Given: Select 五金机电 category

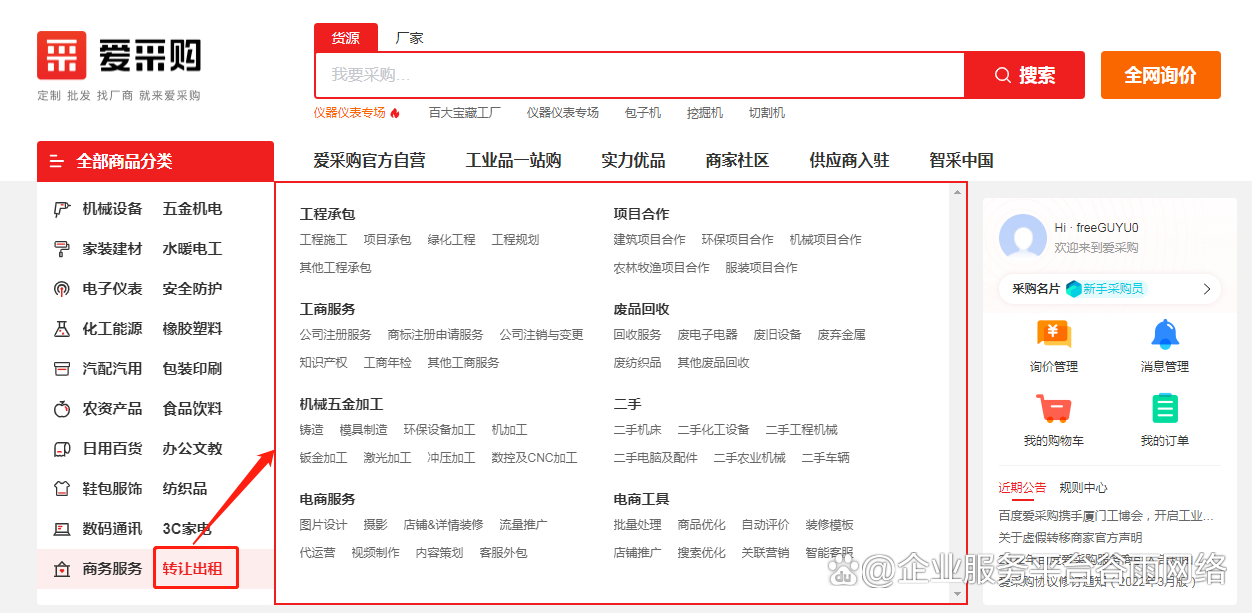Looking at the screenshot, I should 193,209.
